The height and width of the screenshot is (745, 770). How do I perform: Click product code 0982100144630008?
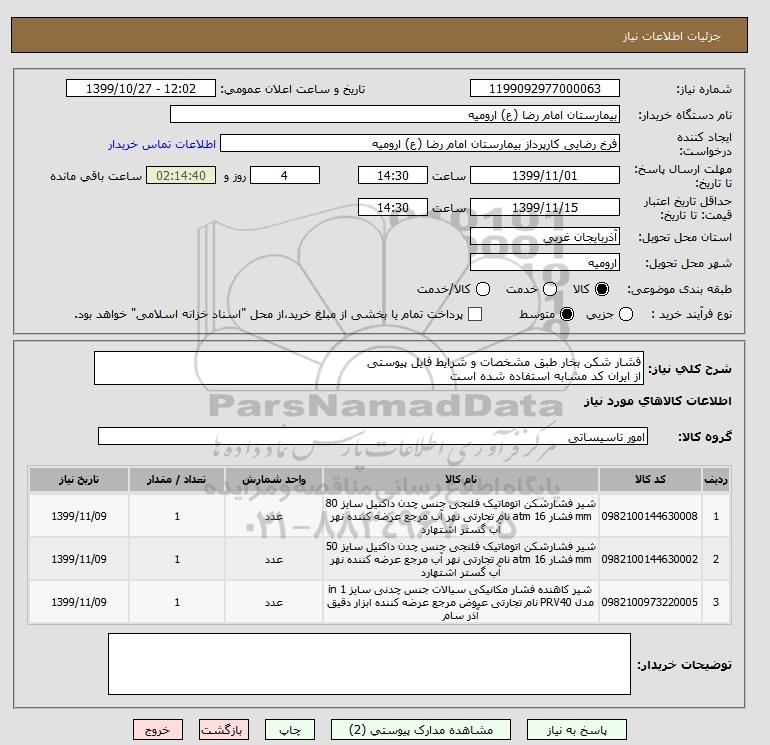(x=649, y=516)
